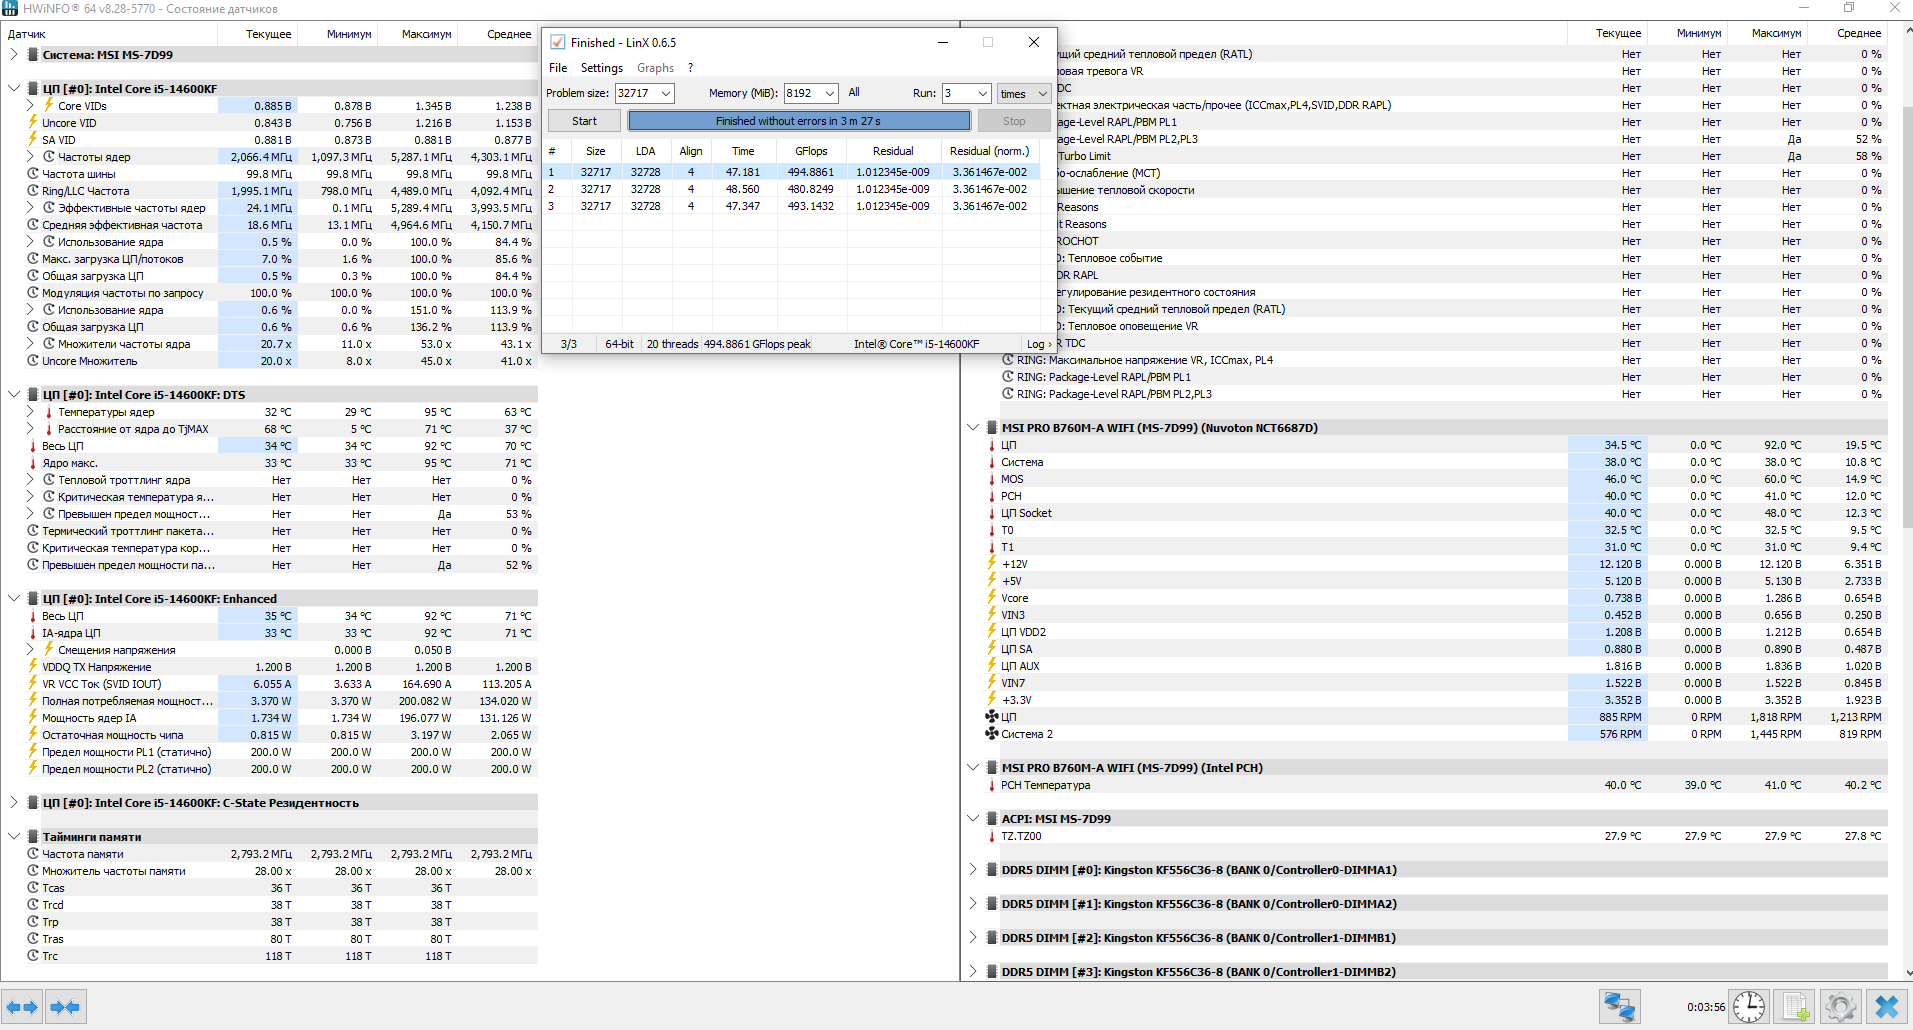1913x1030 pixels.
Task: Open the File menu in LinX
Action: pyautogui.click(x=558, y=68)
